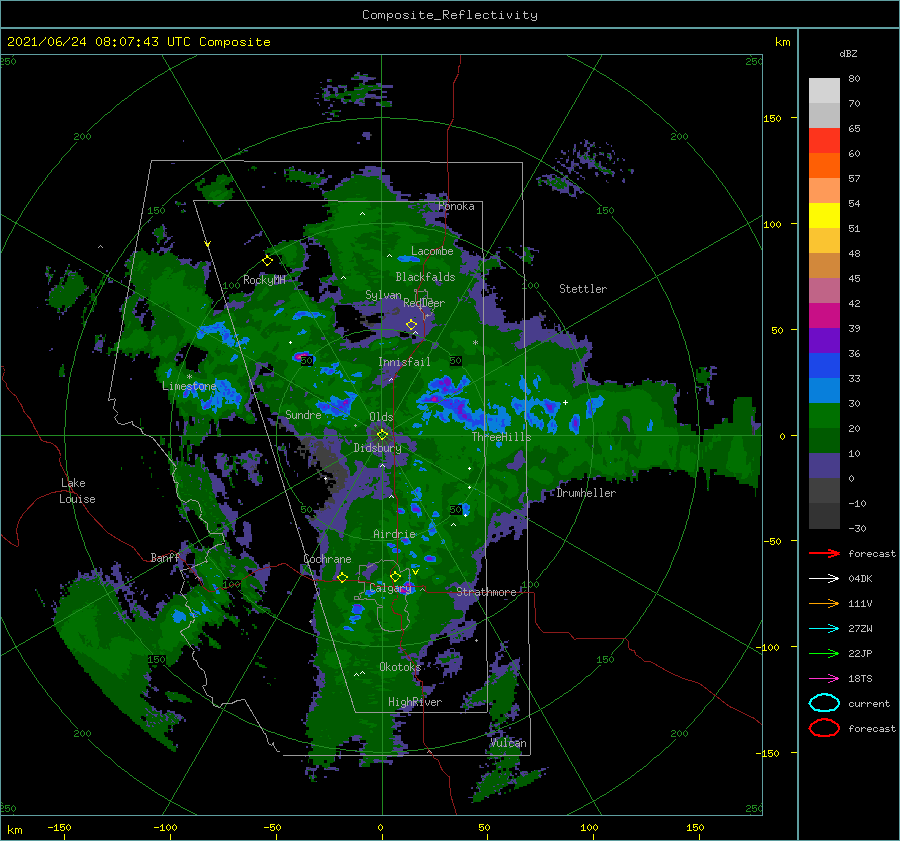Click the green 22JP arrow icon

click(824, 653)
